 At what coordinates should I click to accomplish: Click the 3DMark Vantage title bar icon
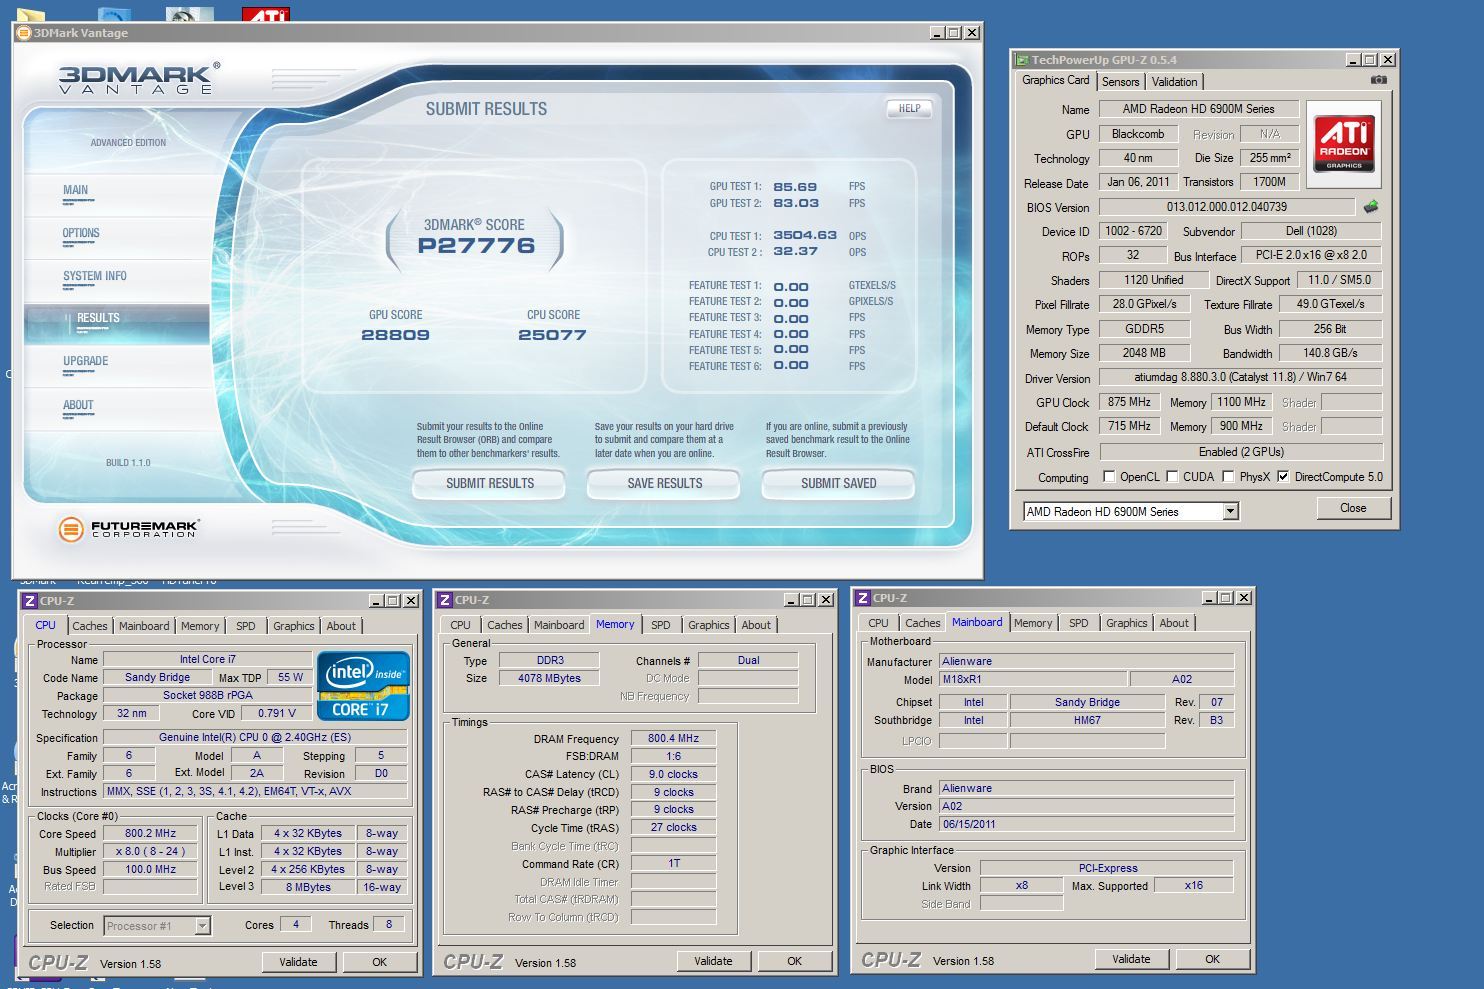(24, 33)
